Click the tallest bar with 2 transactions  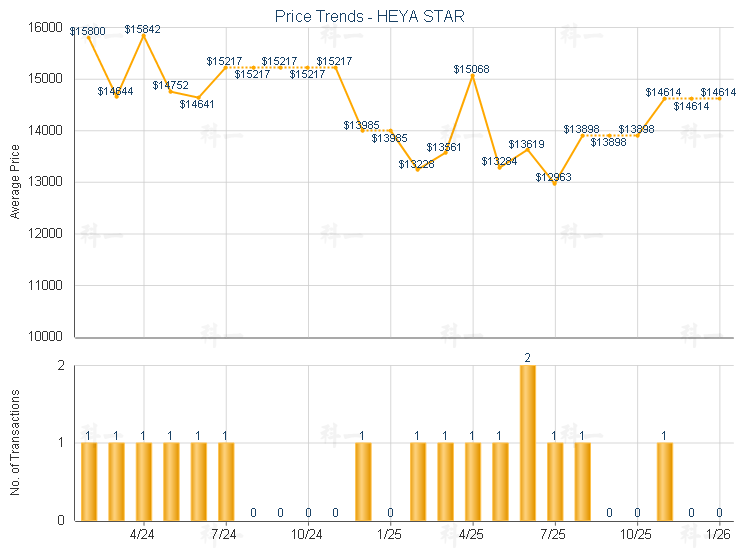[x=527, y=442]
